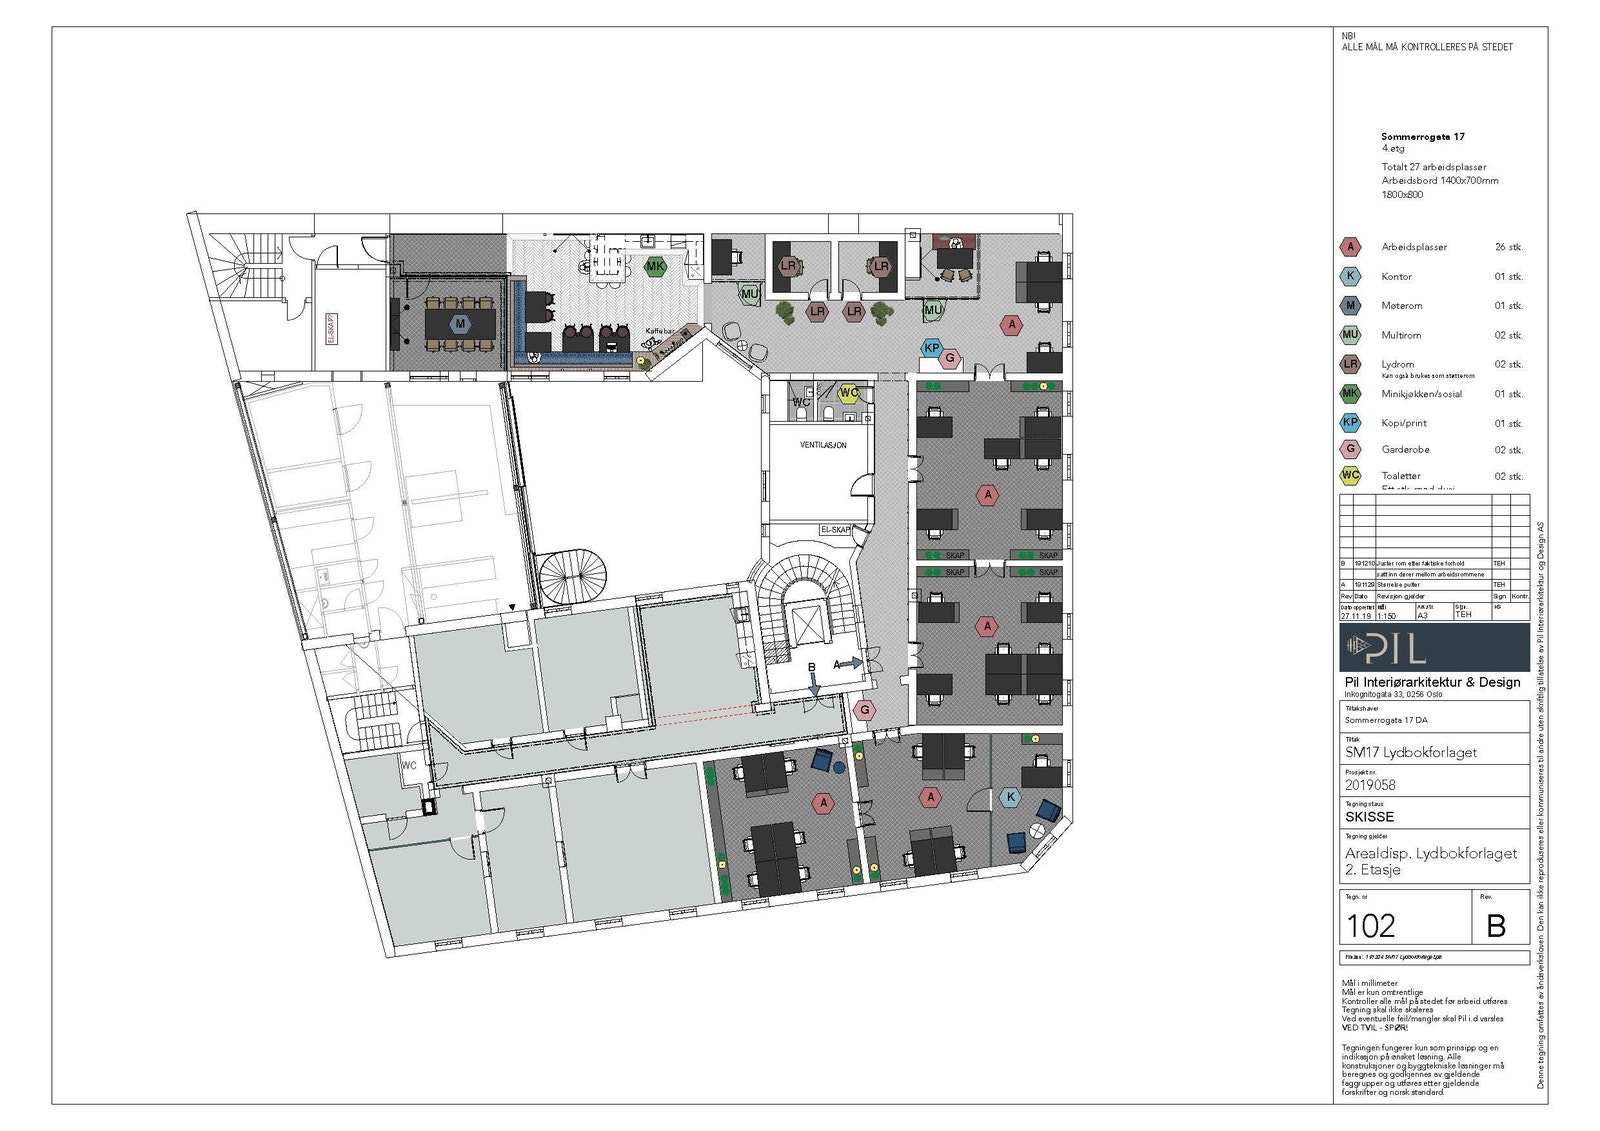Select the G marker below the main staircase
Screen dimensions: 1600x1131
click(865, 710)
